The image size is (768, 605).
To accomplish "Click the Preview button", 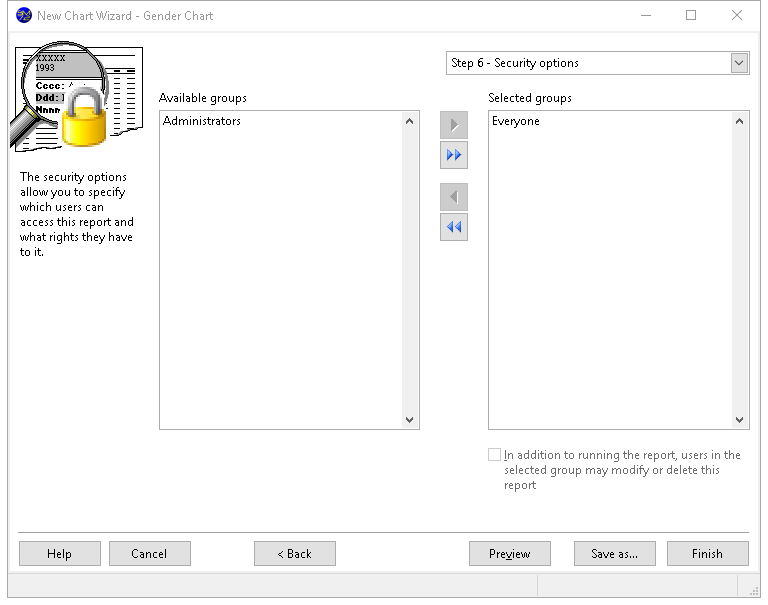I will click(510, 554).
